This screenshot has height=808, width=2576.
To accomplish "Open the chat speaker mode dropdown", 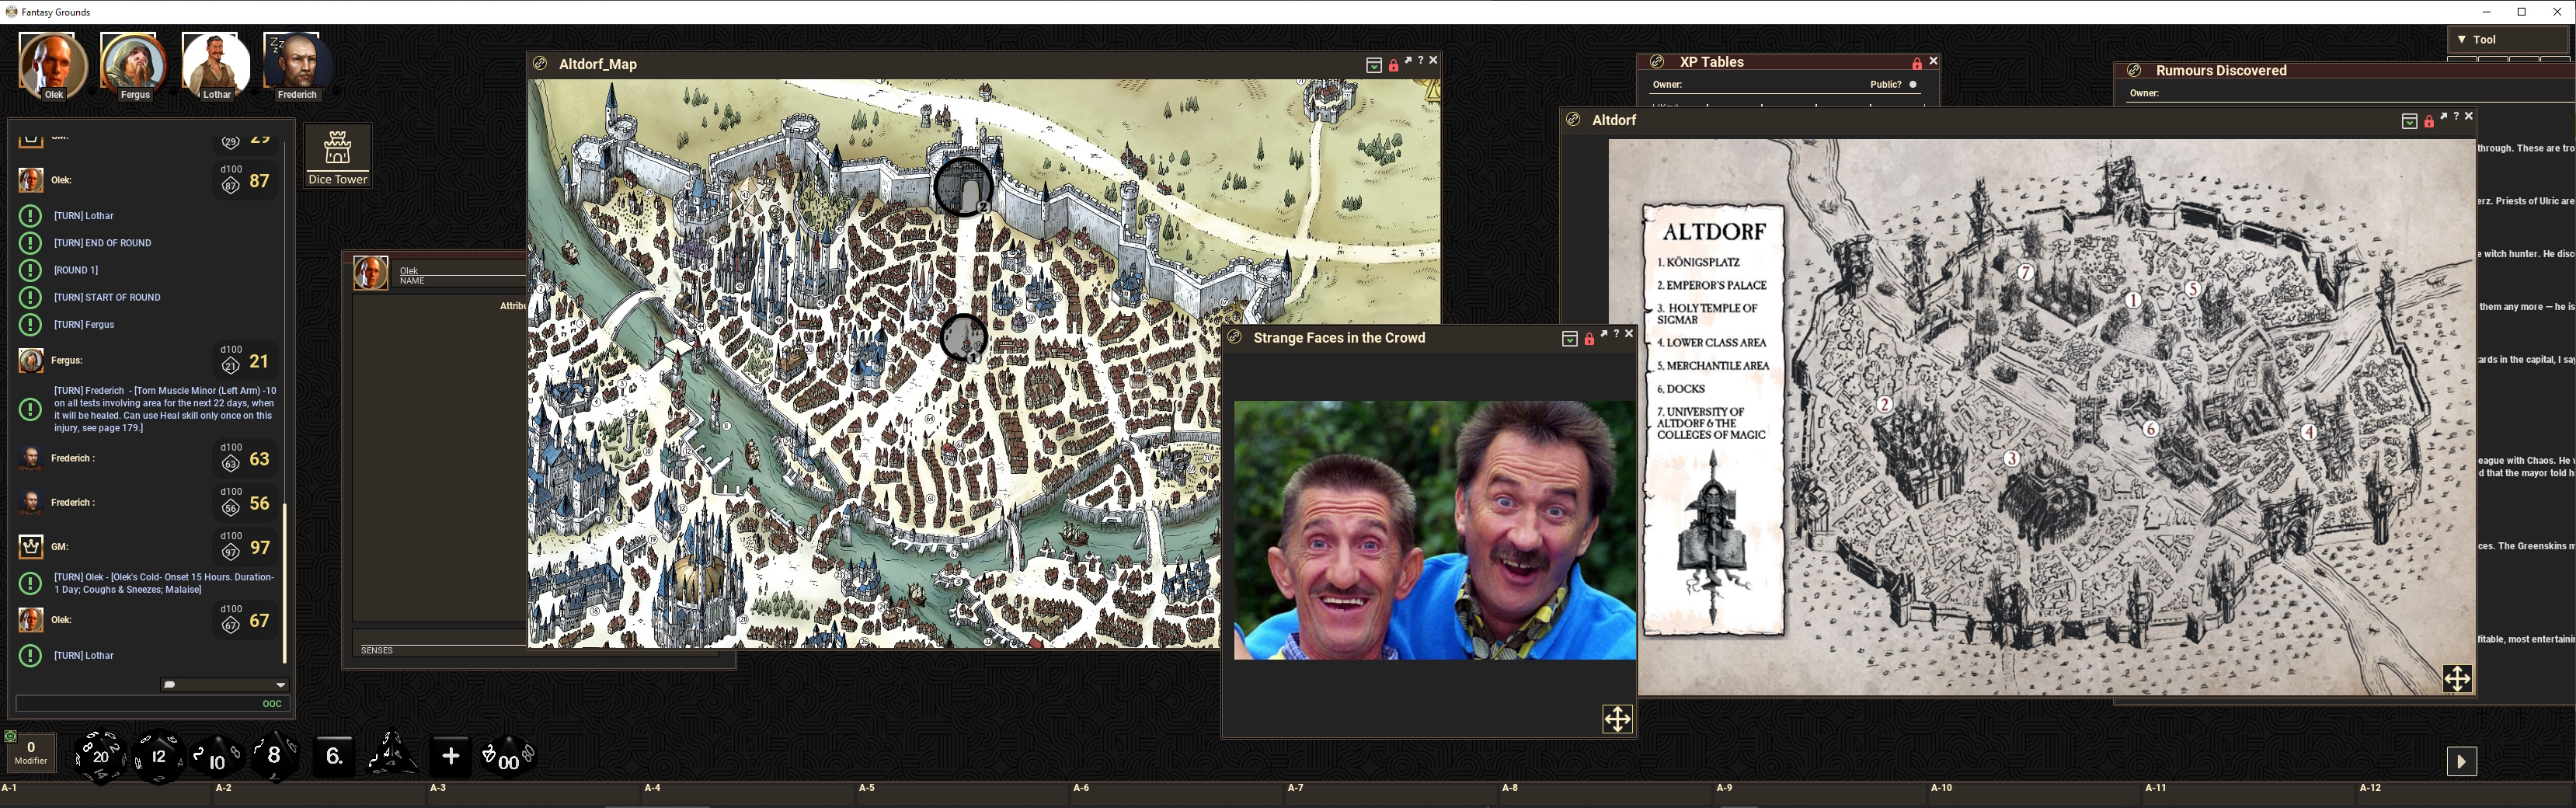I will coord(225,685).
